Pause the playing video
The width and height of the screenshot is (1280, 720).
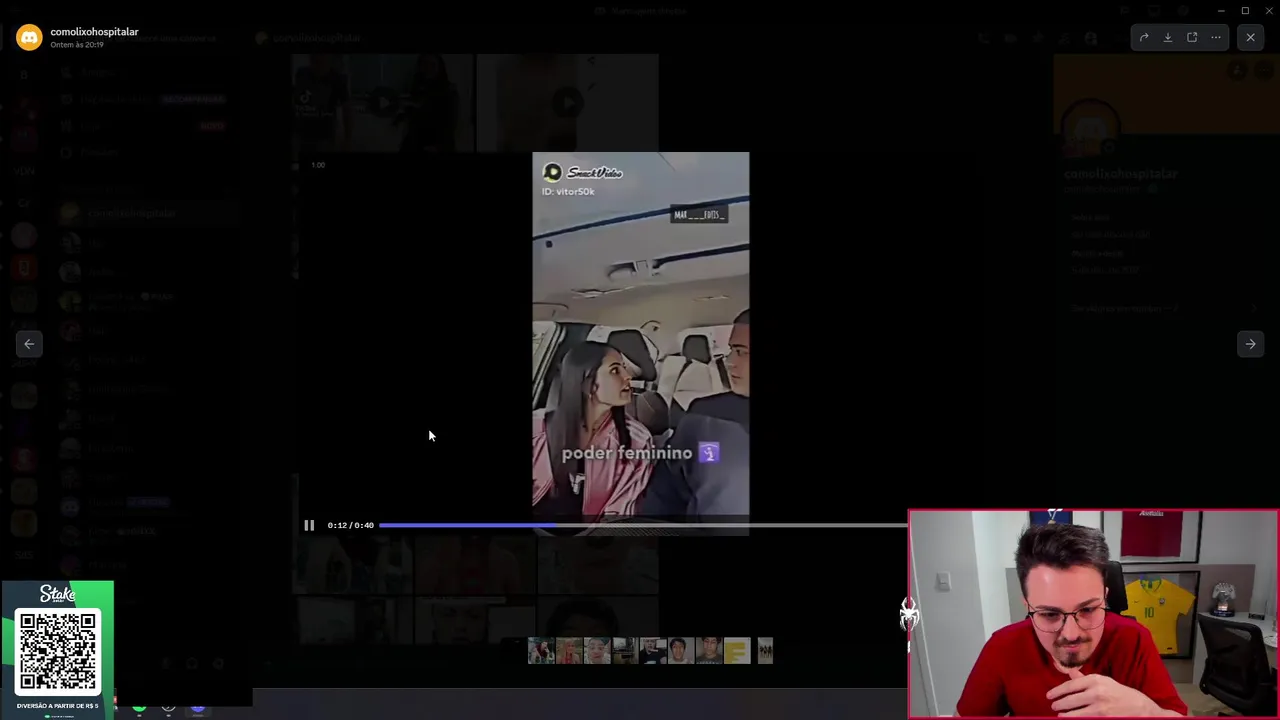pos(309,525)
